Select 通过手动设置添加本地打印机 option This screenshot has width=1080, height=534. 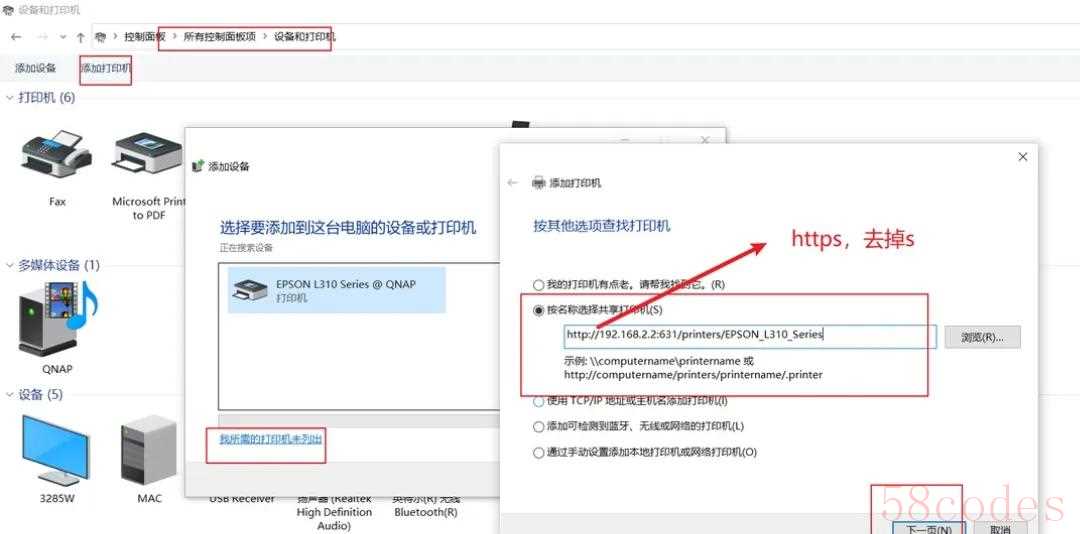(x=539, y=453)
